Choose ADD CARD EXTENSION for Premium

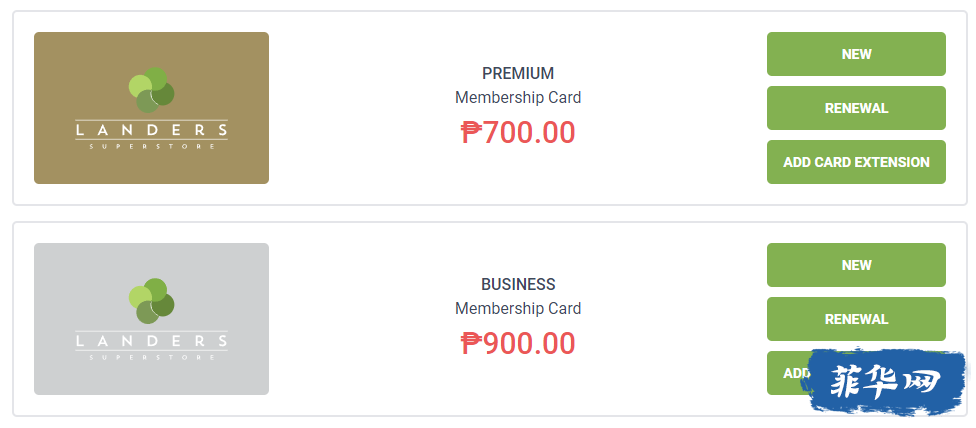point(856,162)
